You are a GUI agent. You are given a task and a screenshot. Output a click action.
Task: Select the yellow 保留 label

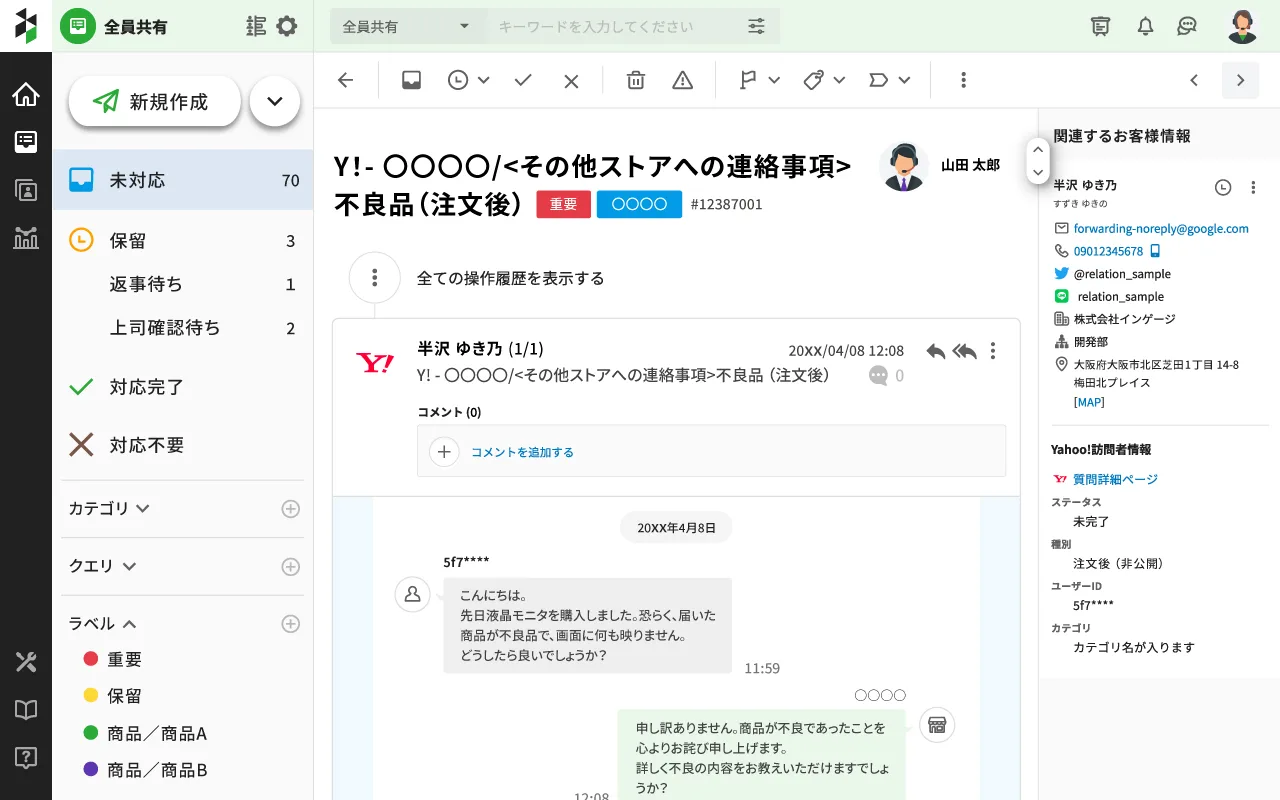[x=113, y=696]
